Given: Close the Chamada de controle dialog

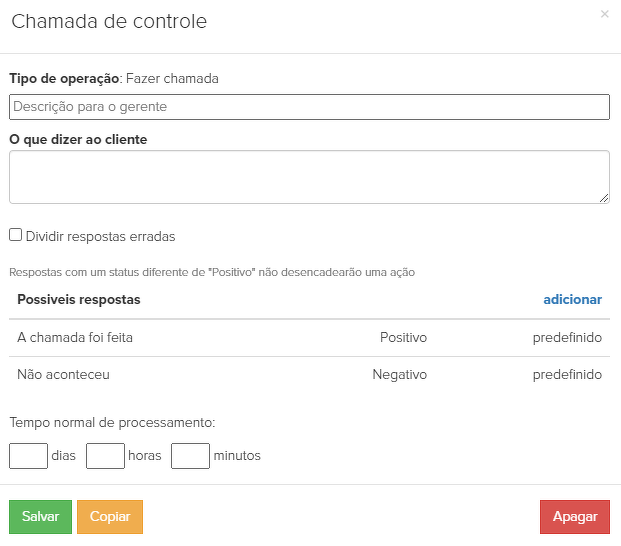Looking at the screenshot, I should [x=604, y=14].
